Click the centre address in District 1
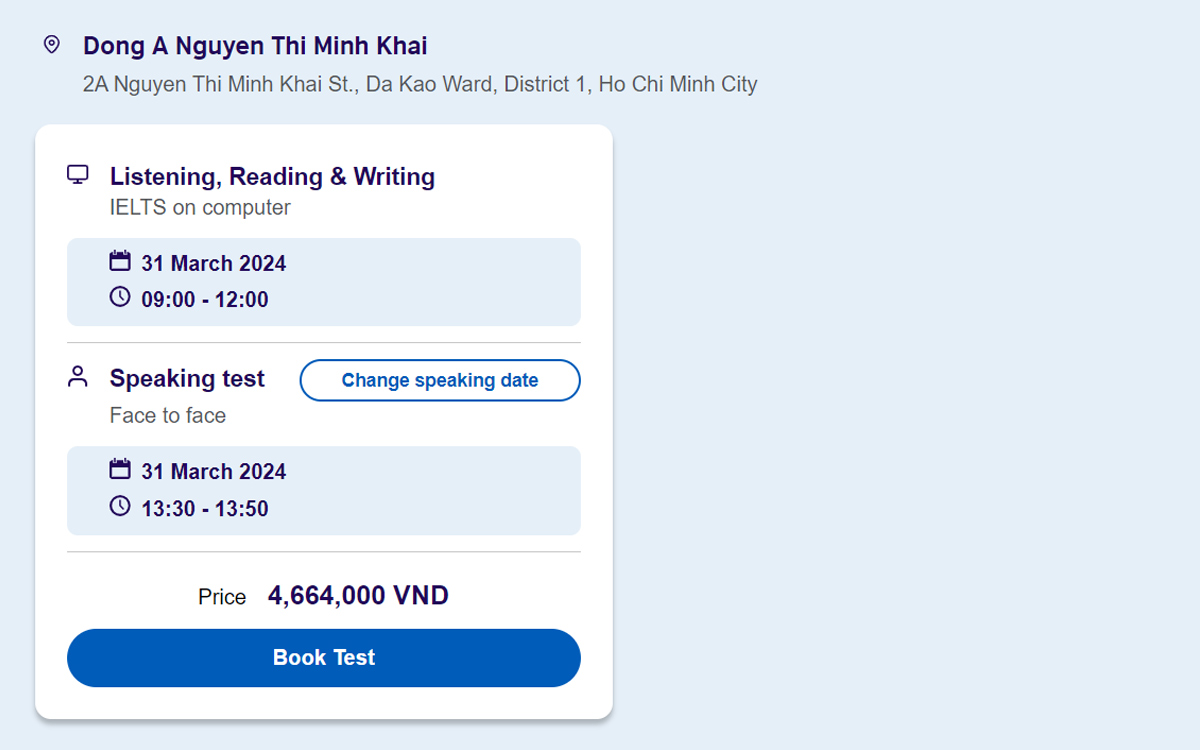Screen dimensions: 1200x750 (x=420, y=84)
